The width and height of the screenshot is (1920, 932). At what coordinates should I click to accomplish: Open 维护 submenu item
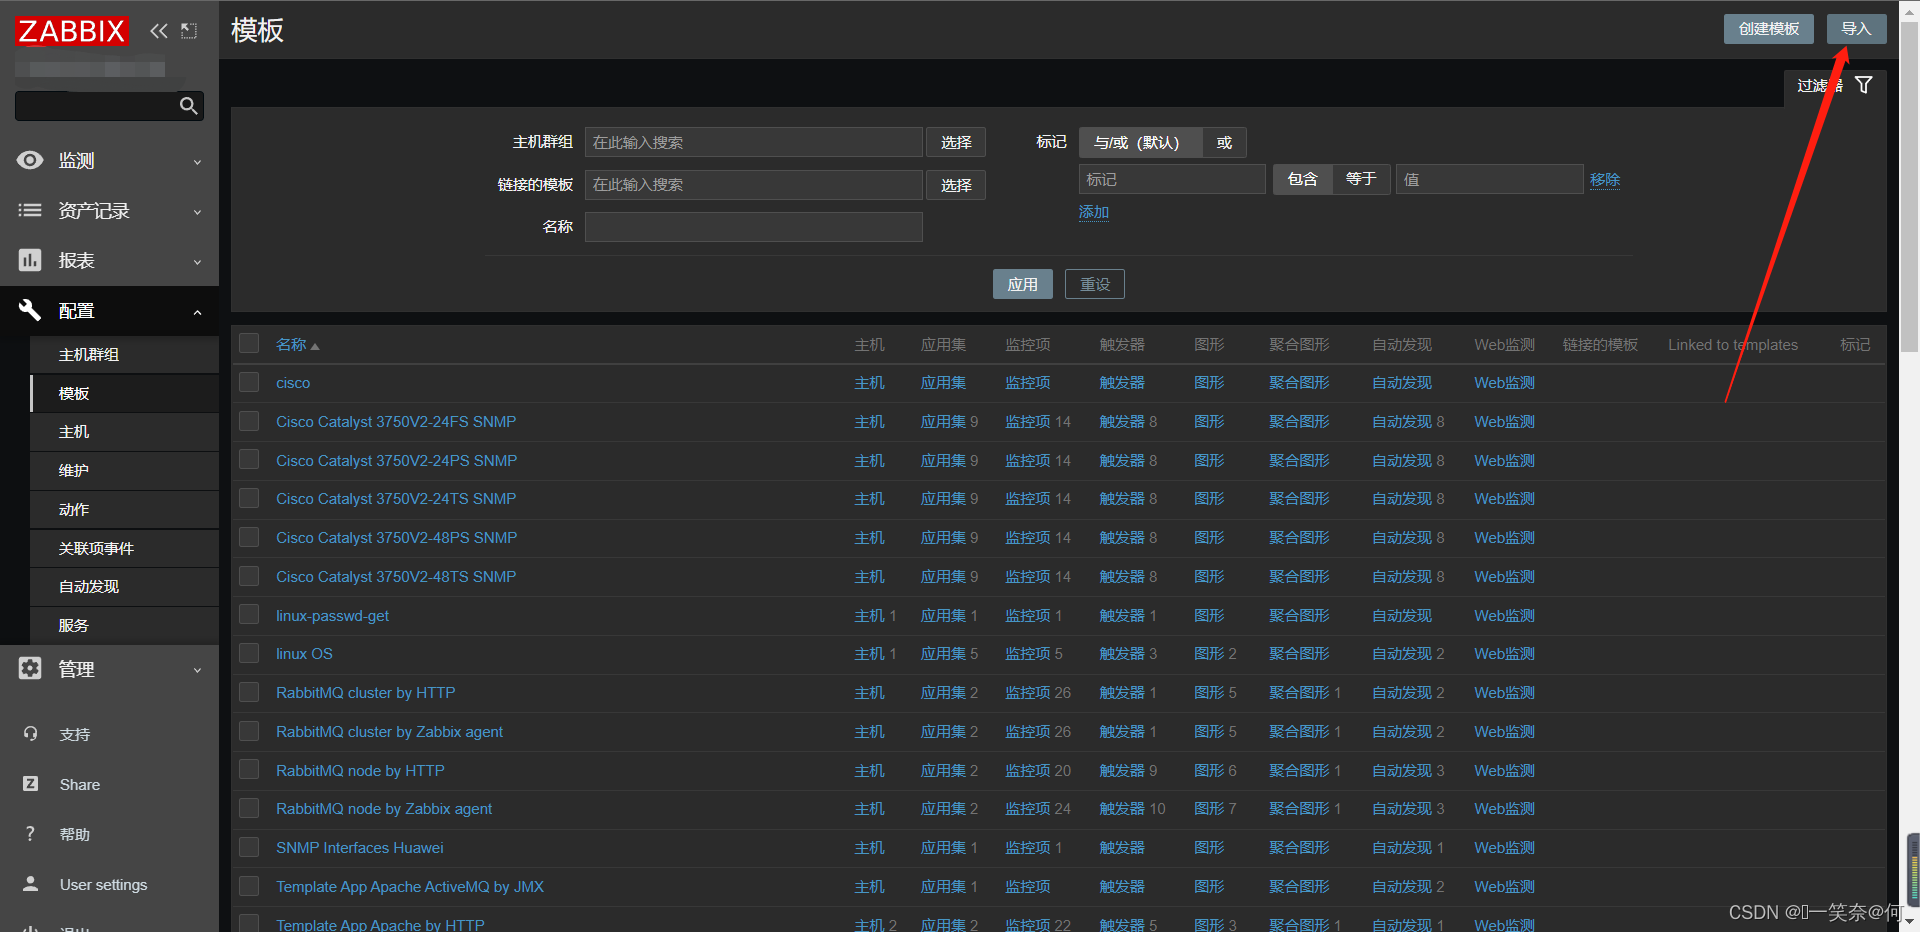(125, 471)
